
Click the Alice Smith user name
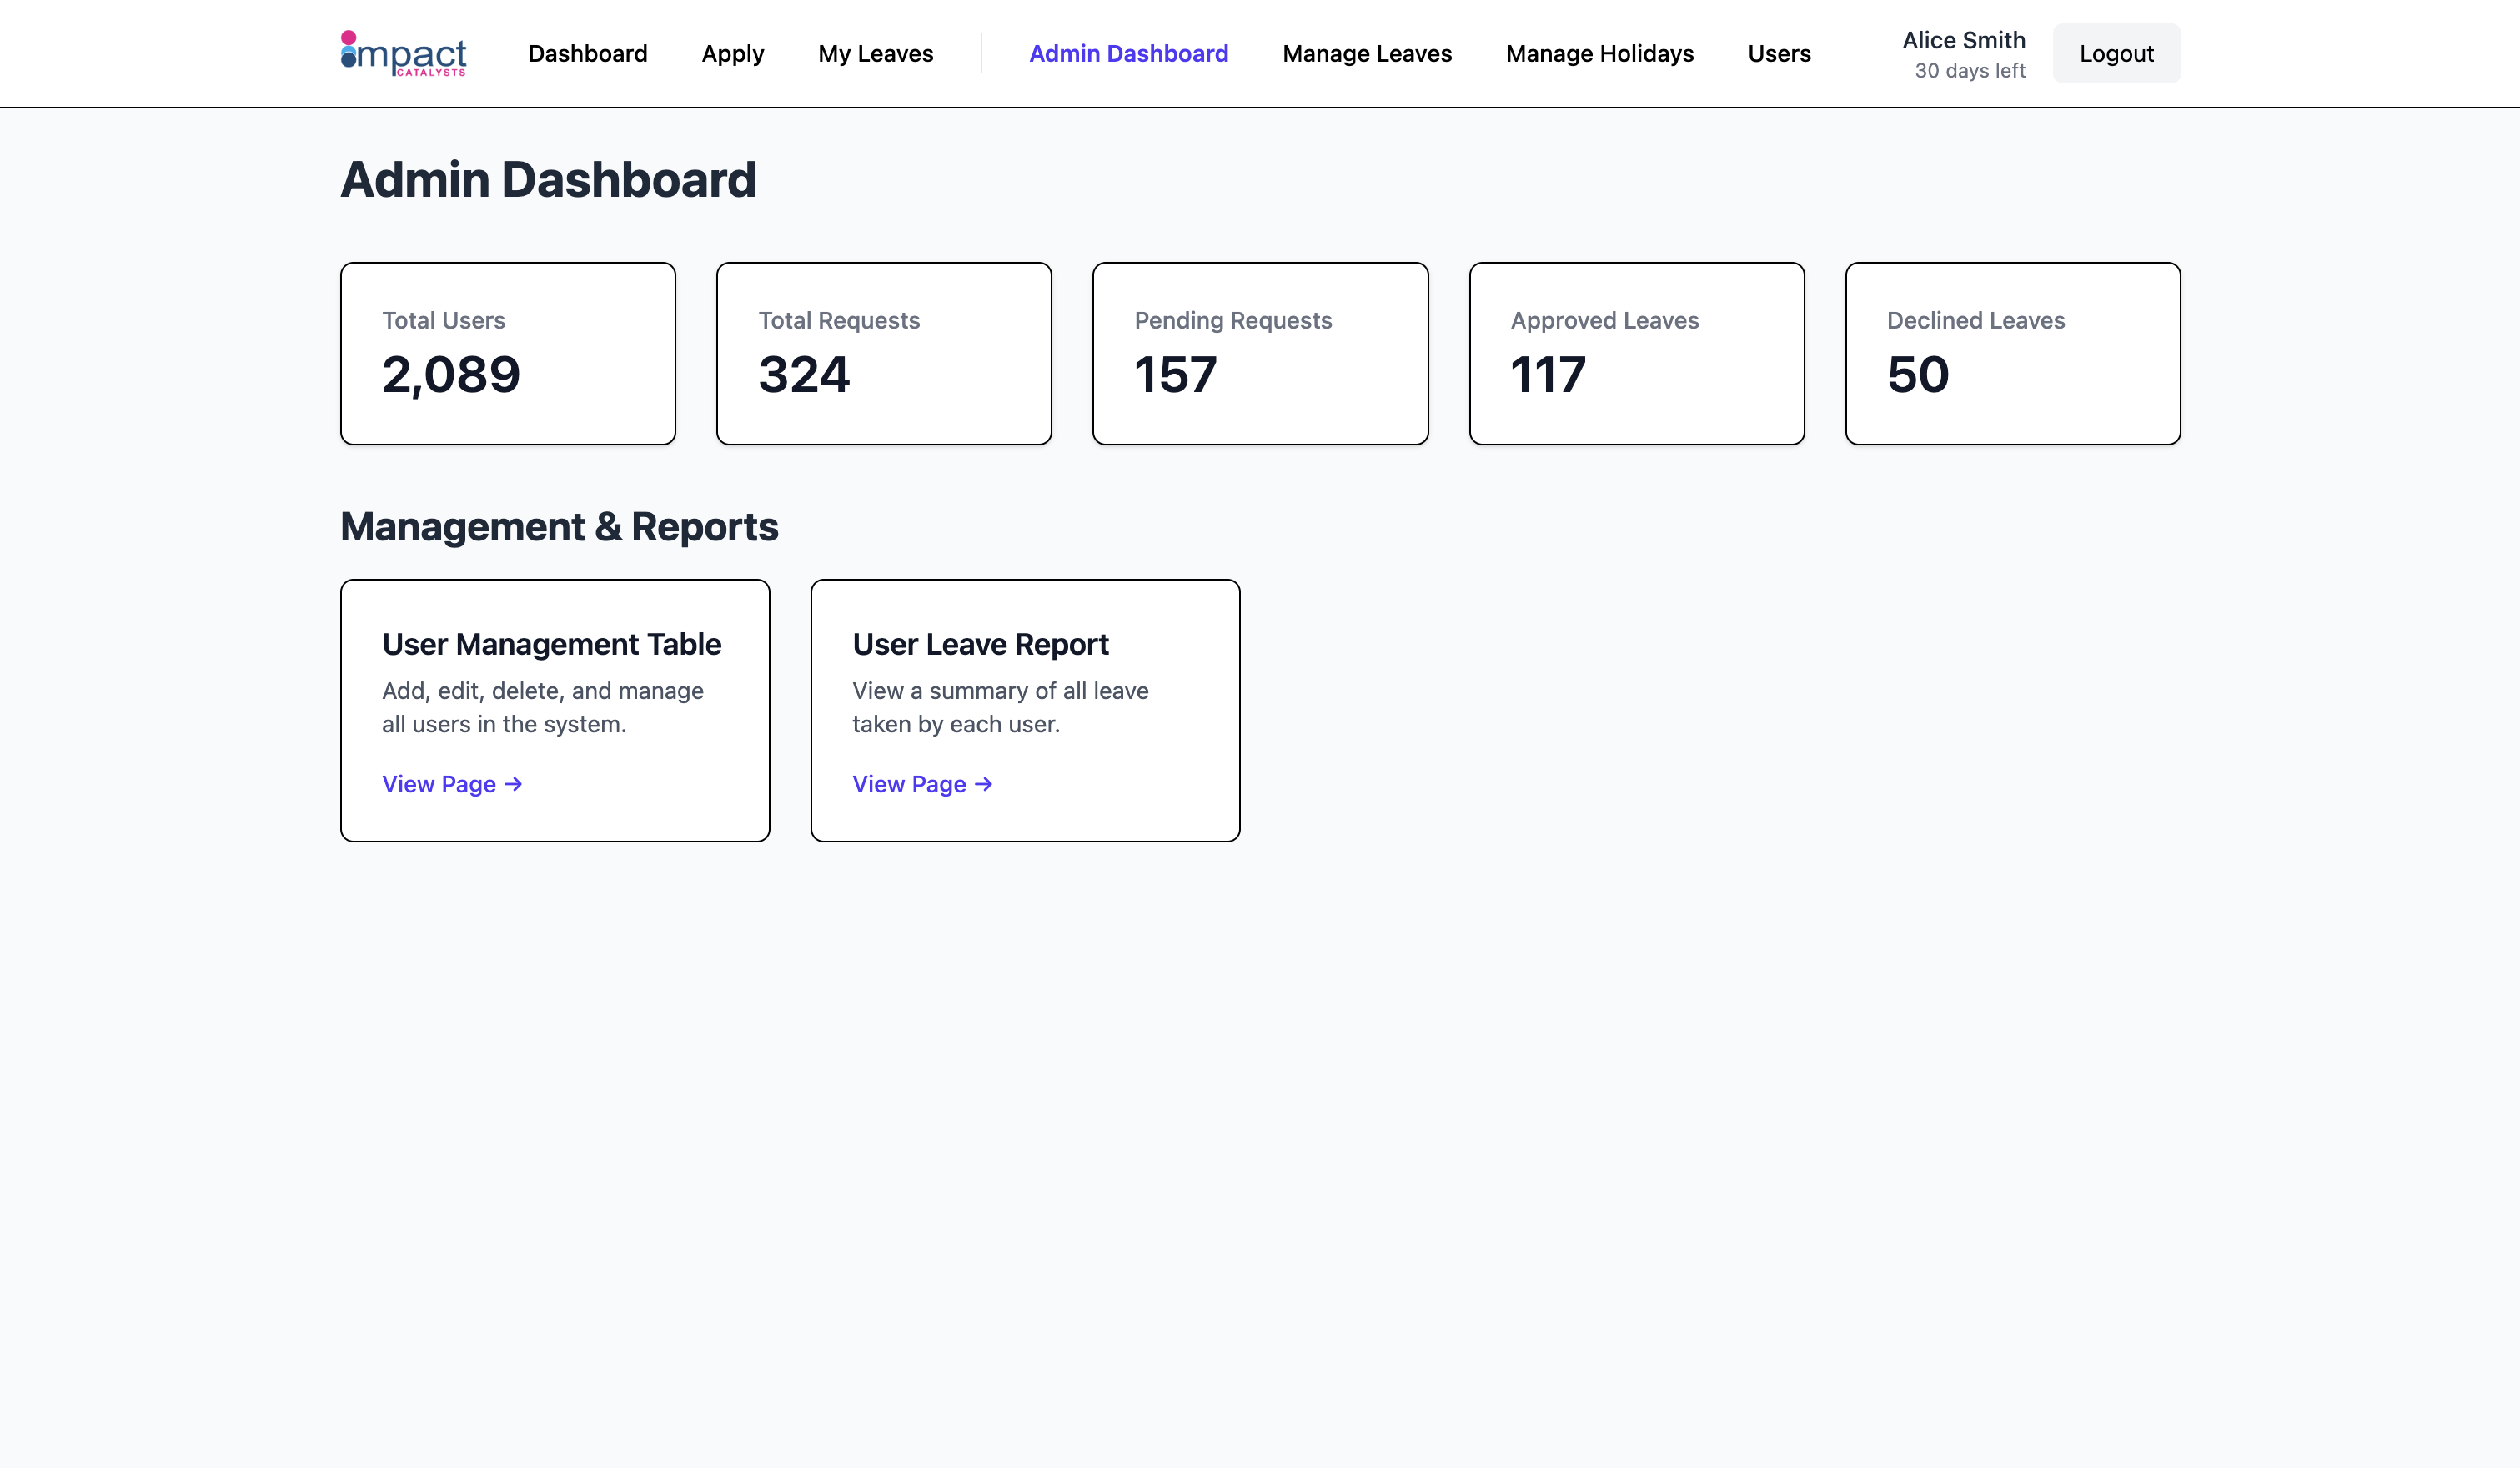[x=1962, y=40]
